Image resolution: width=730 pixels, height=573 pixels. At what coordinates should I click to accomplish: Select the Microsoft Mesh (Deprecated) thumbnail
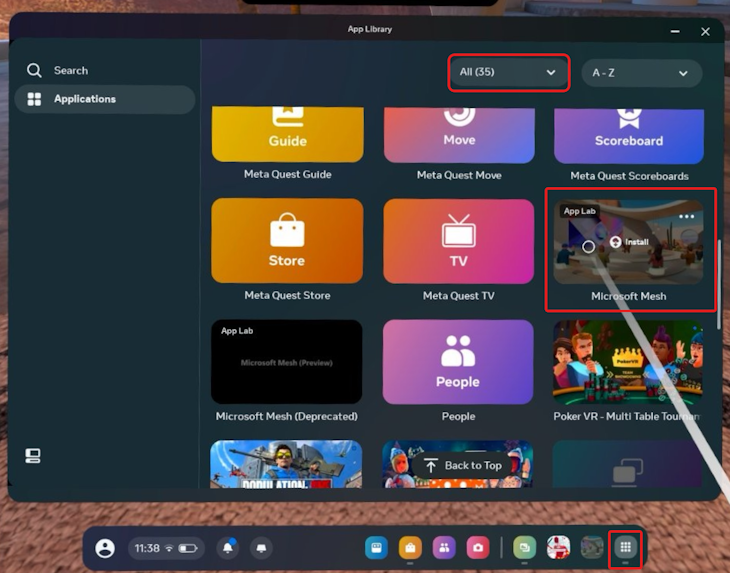pyautogui.click(x=286, y=362)
